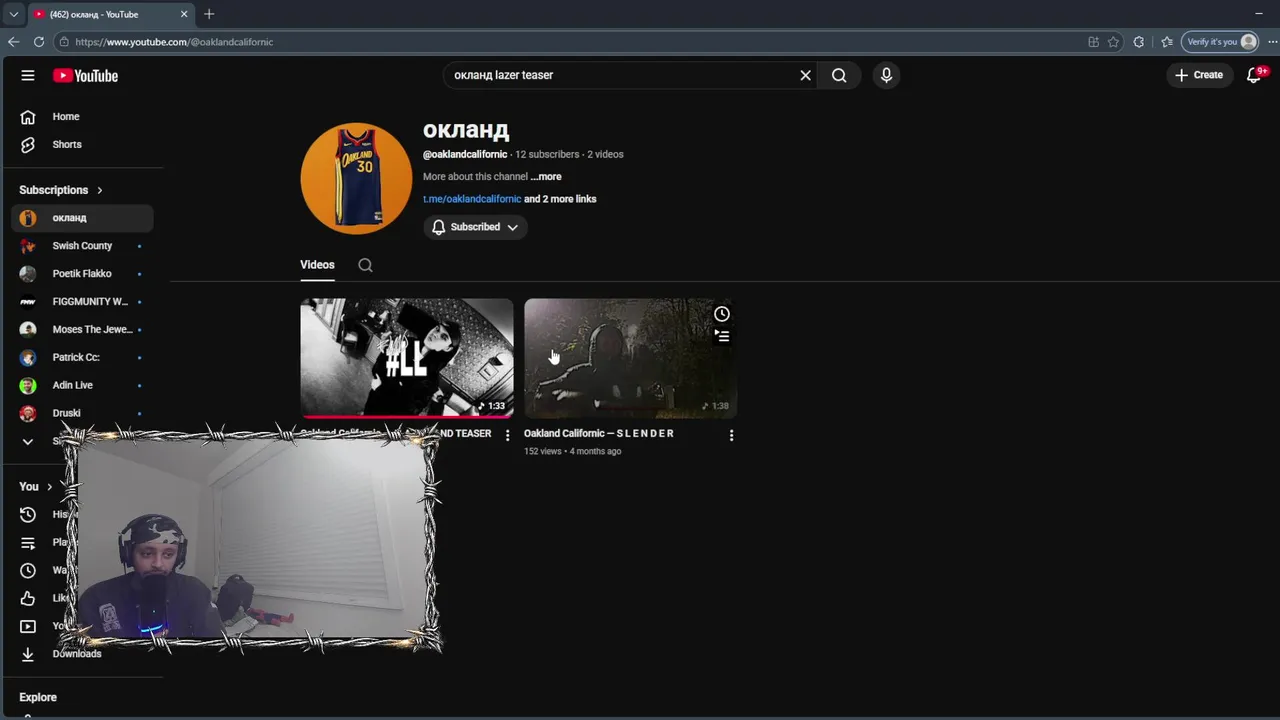Select the Videos tab
This screenshot has height=720, width=1280.
[x=317, y=265]
